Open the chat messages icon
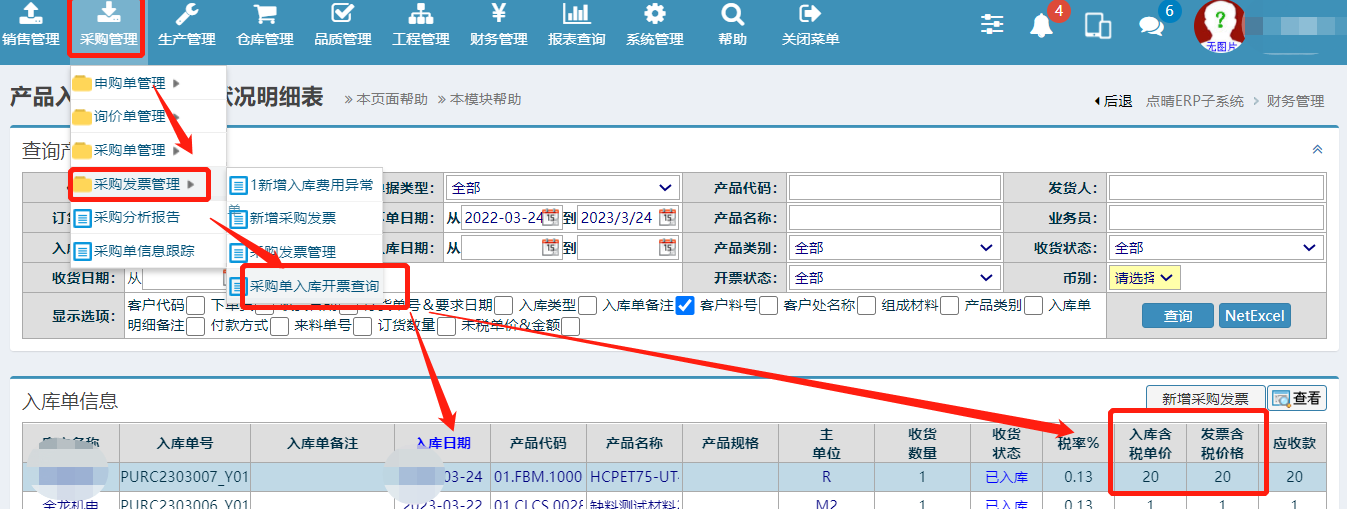1347x509 pixels. (x=1151, y=26)
